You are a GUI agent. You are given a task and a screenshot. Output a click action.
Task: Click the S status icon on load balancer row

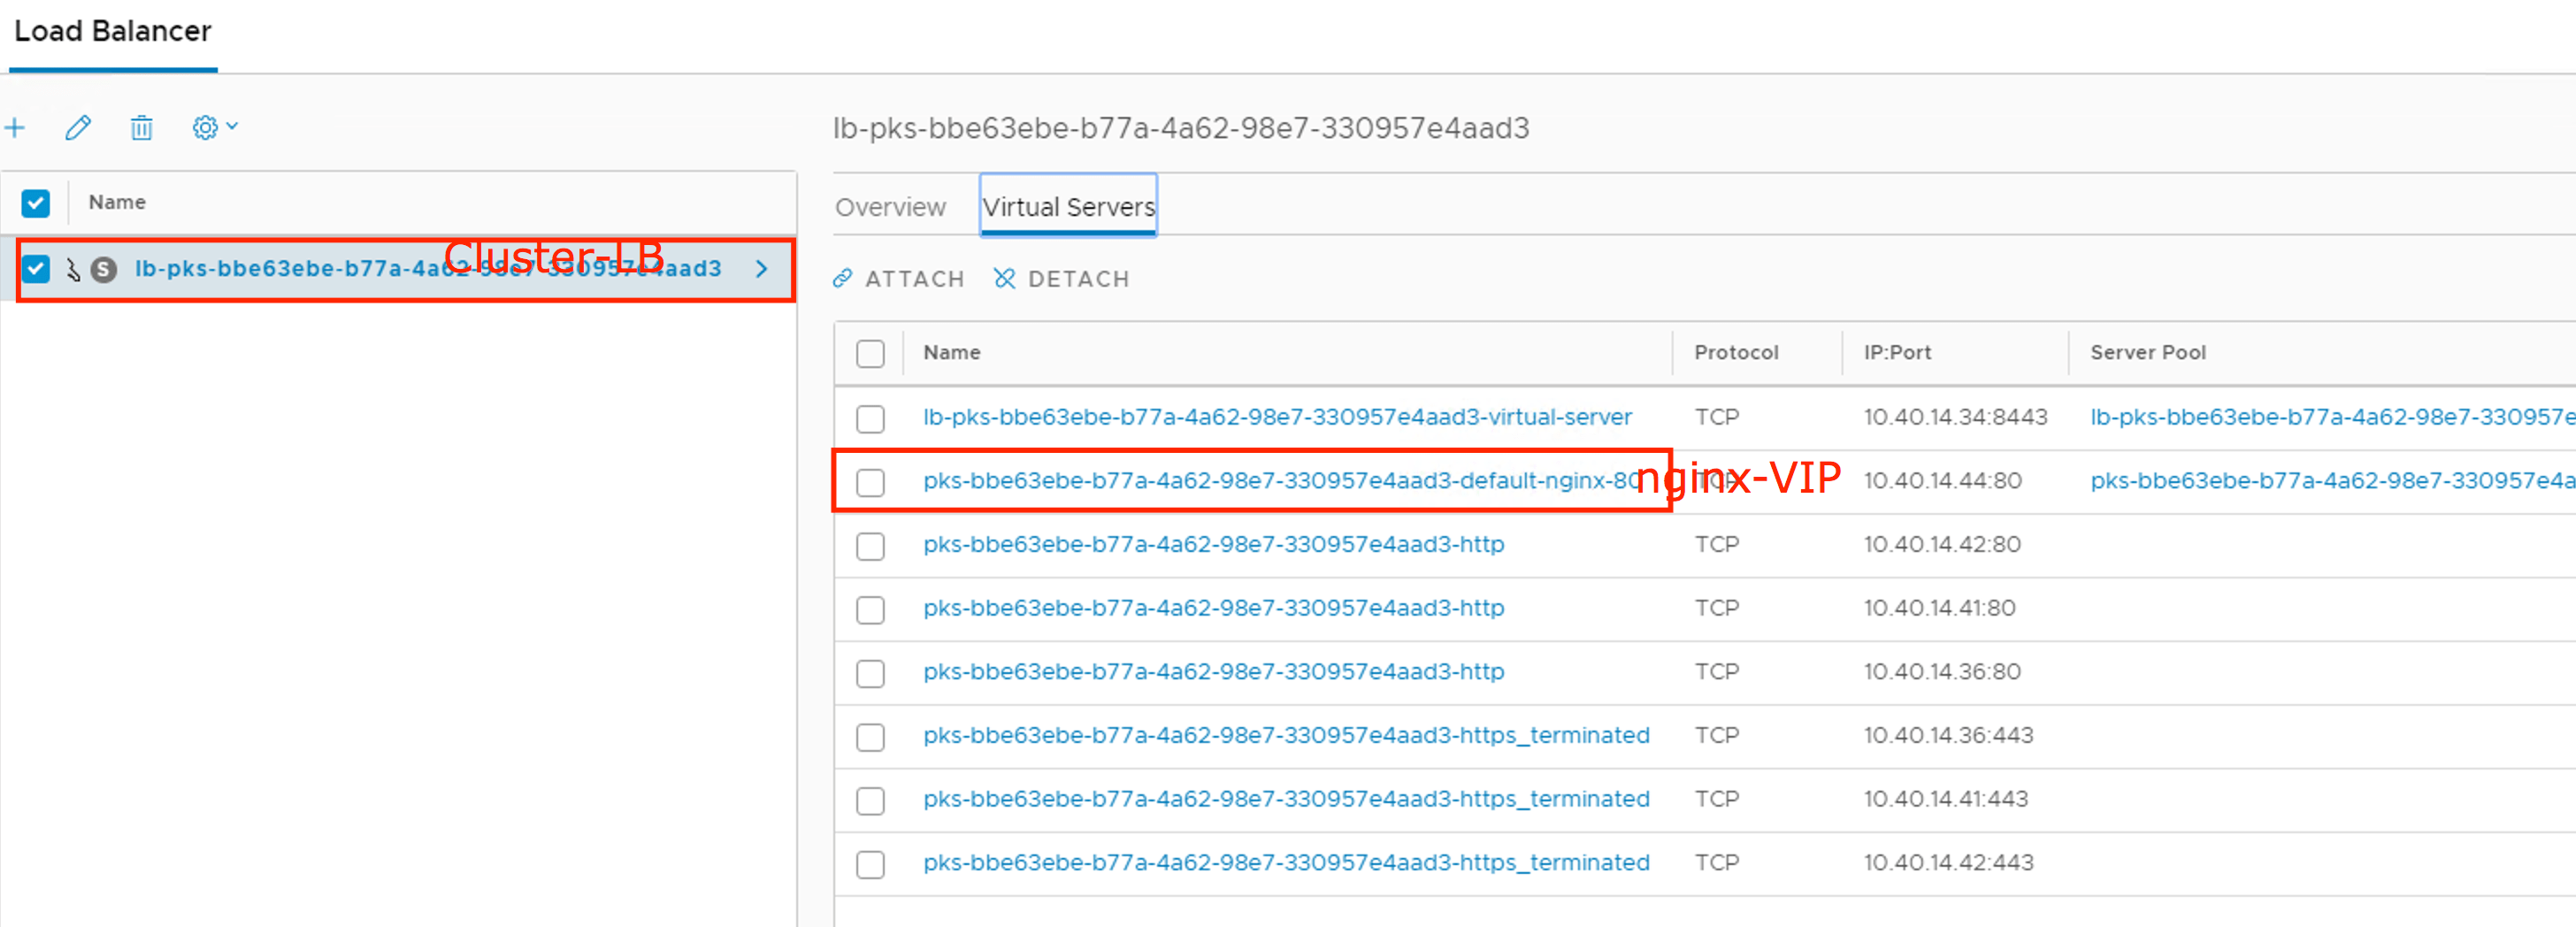[104, 269]
